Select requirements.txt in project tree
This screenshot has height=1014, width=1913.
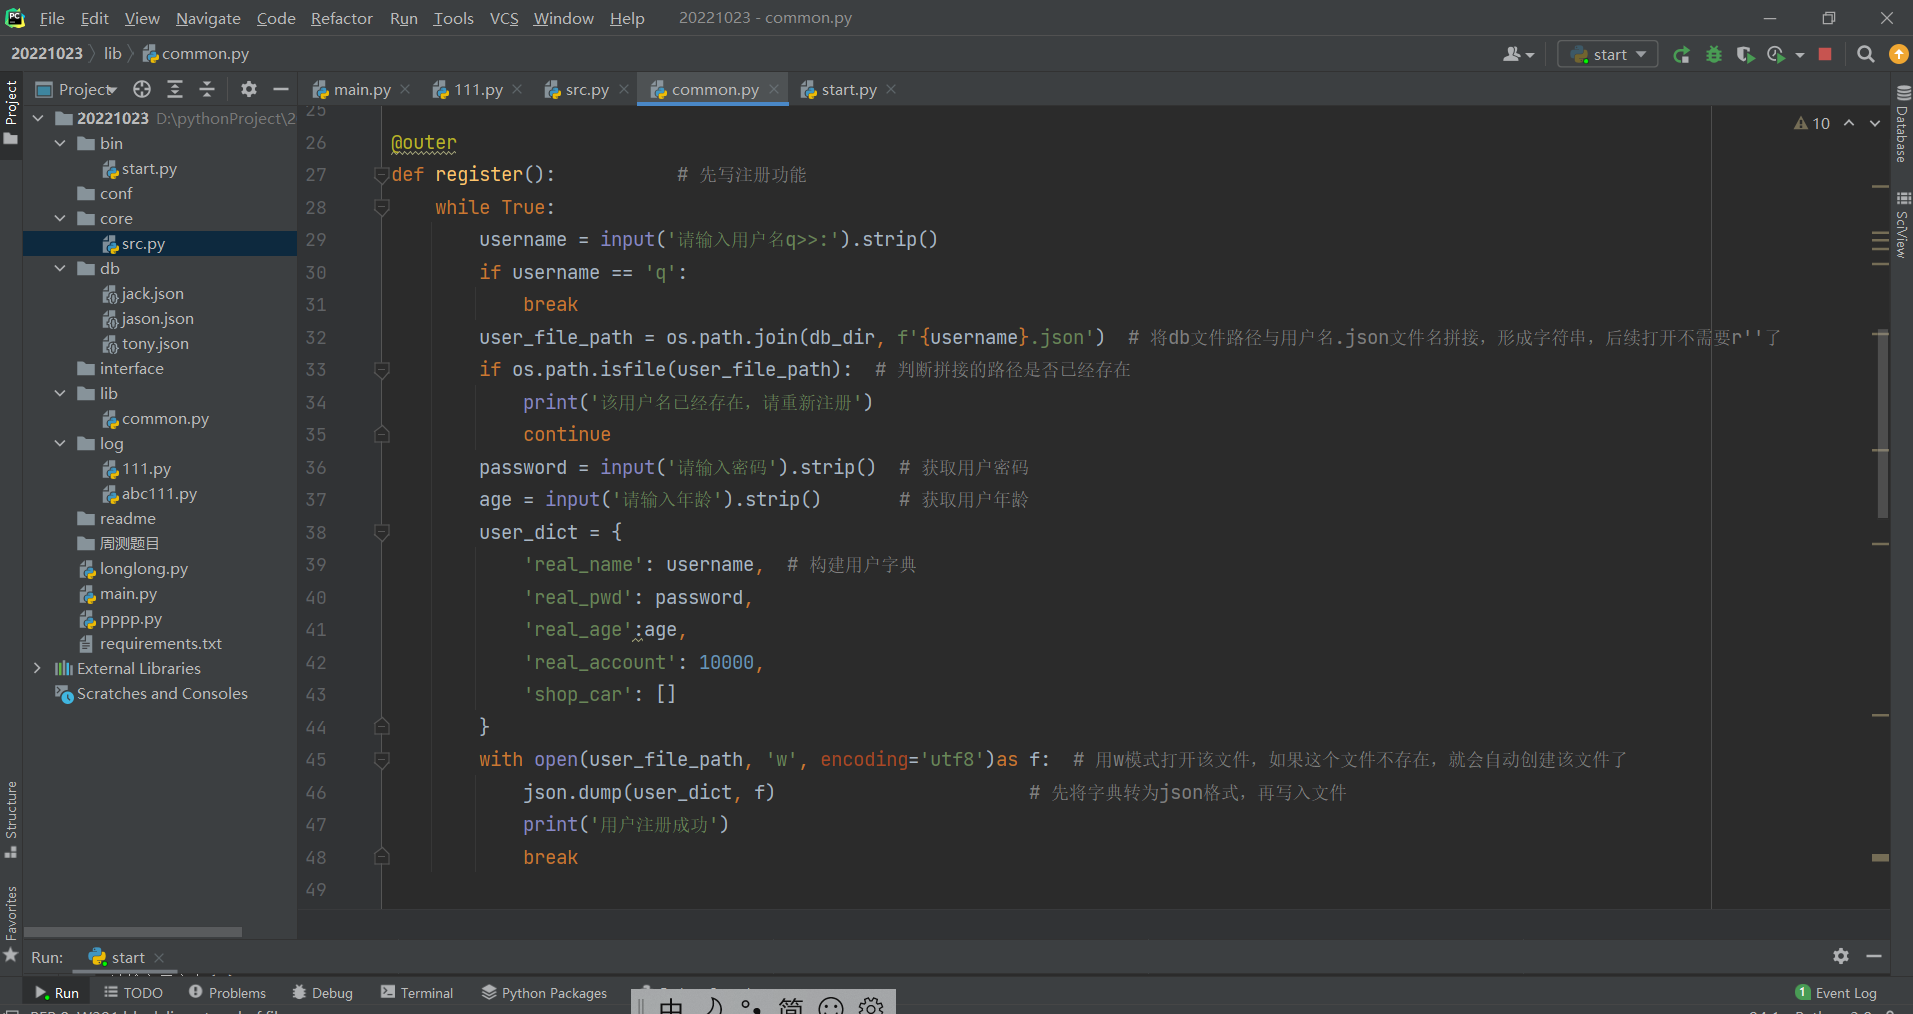click(150, 643)
